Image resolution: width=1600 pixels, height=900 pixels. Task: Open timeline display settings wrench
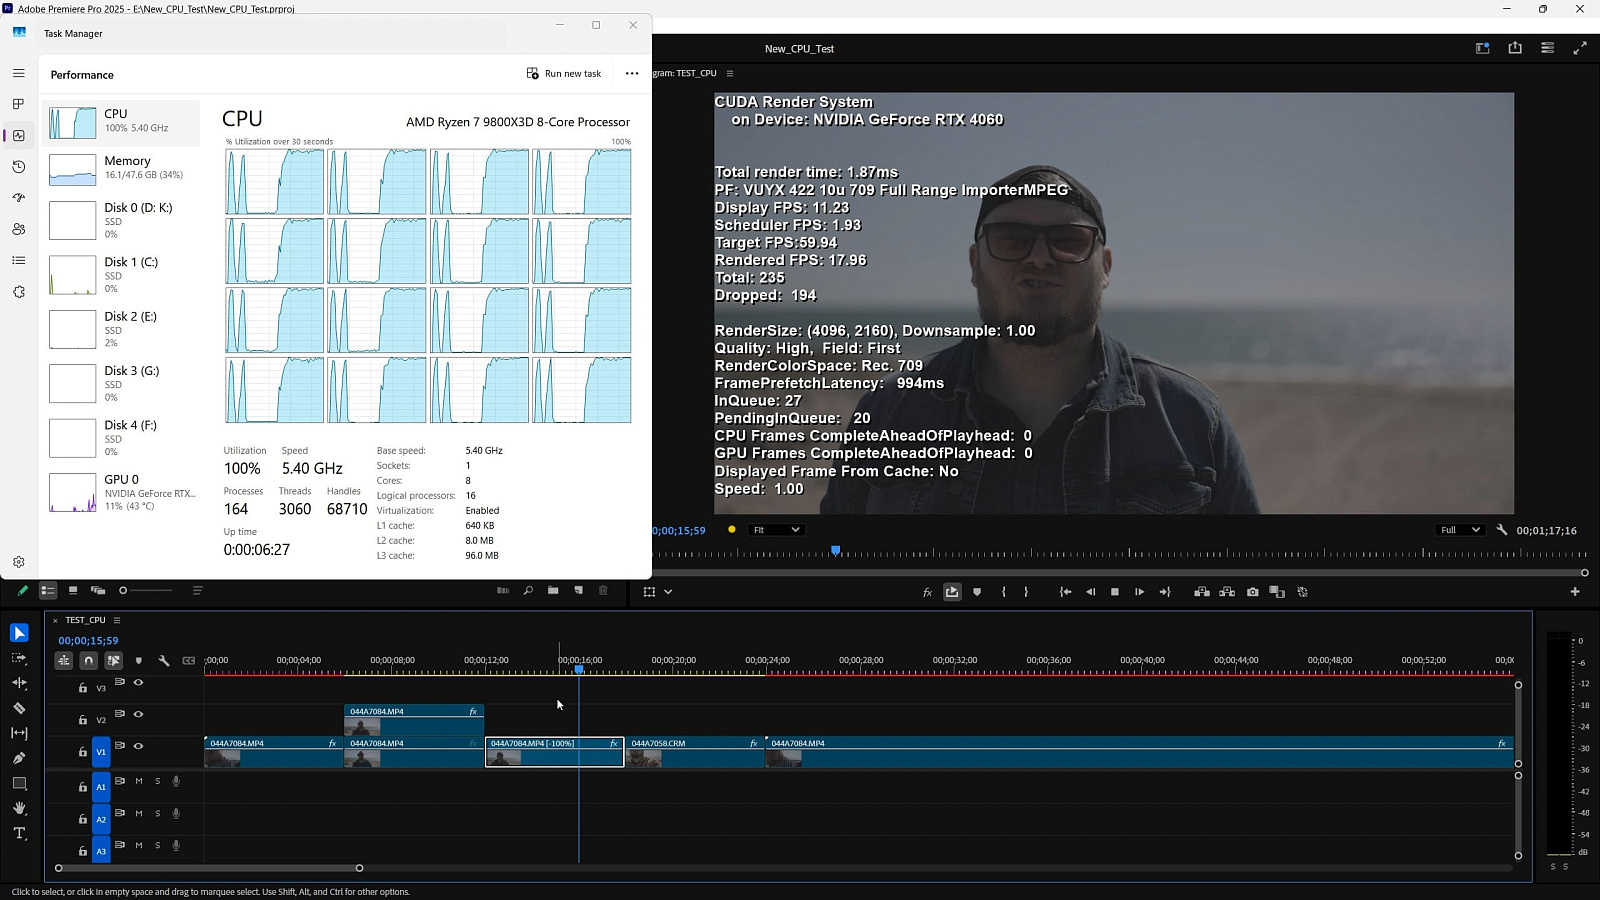pyautogui.click(x=164, y=660)
